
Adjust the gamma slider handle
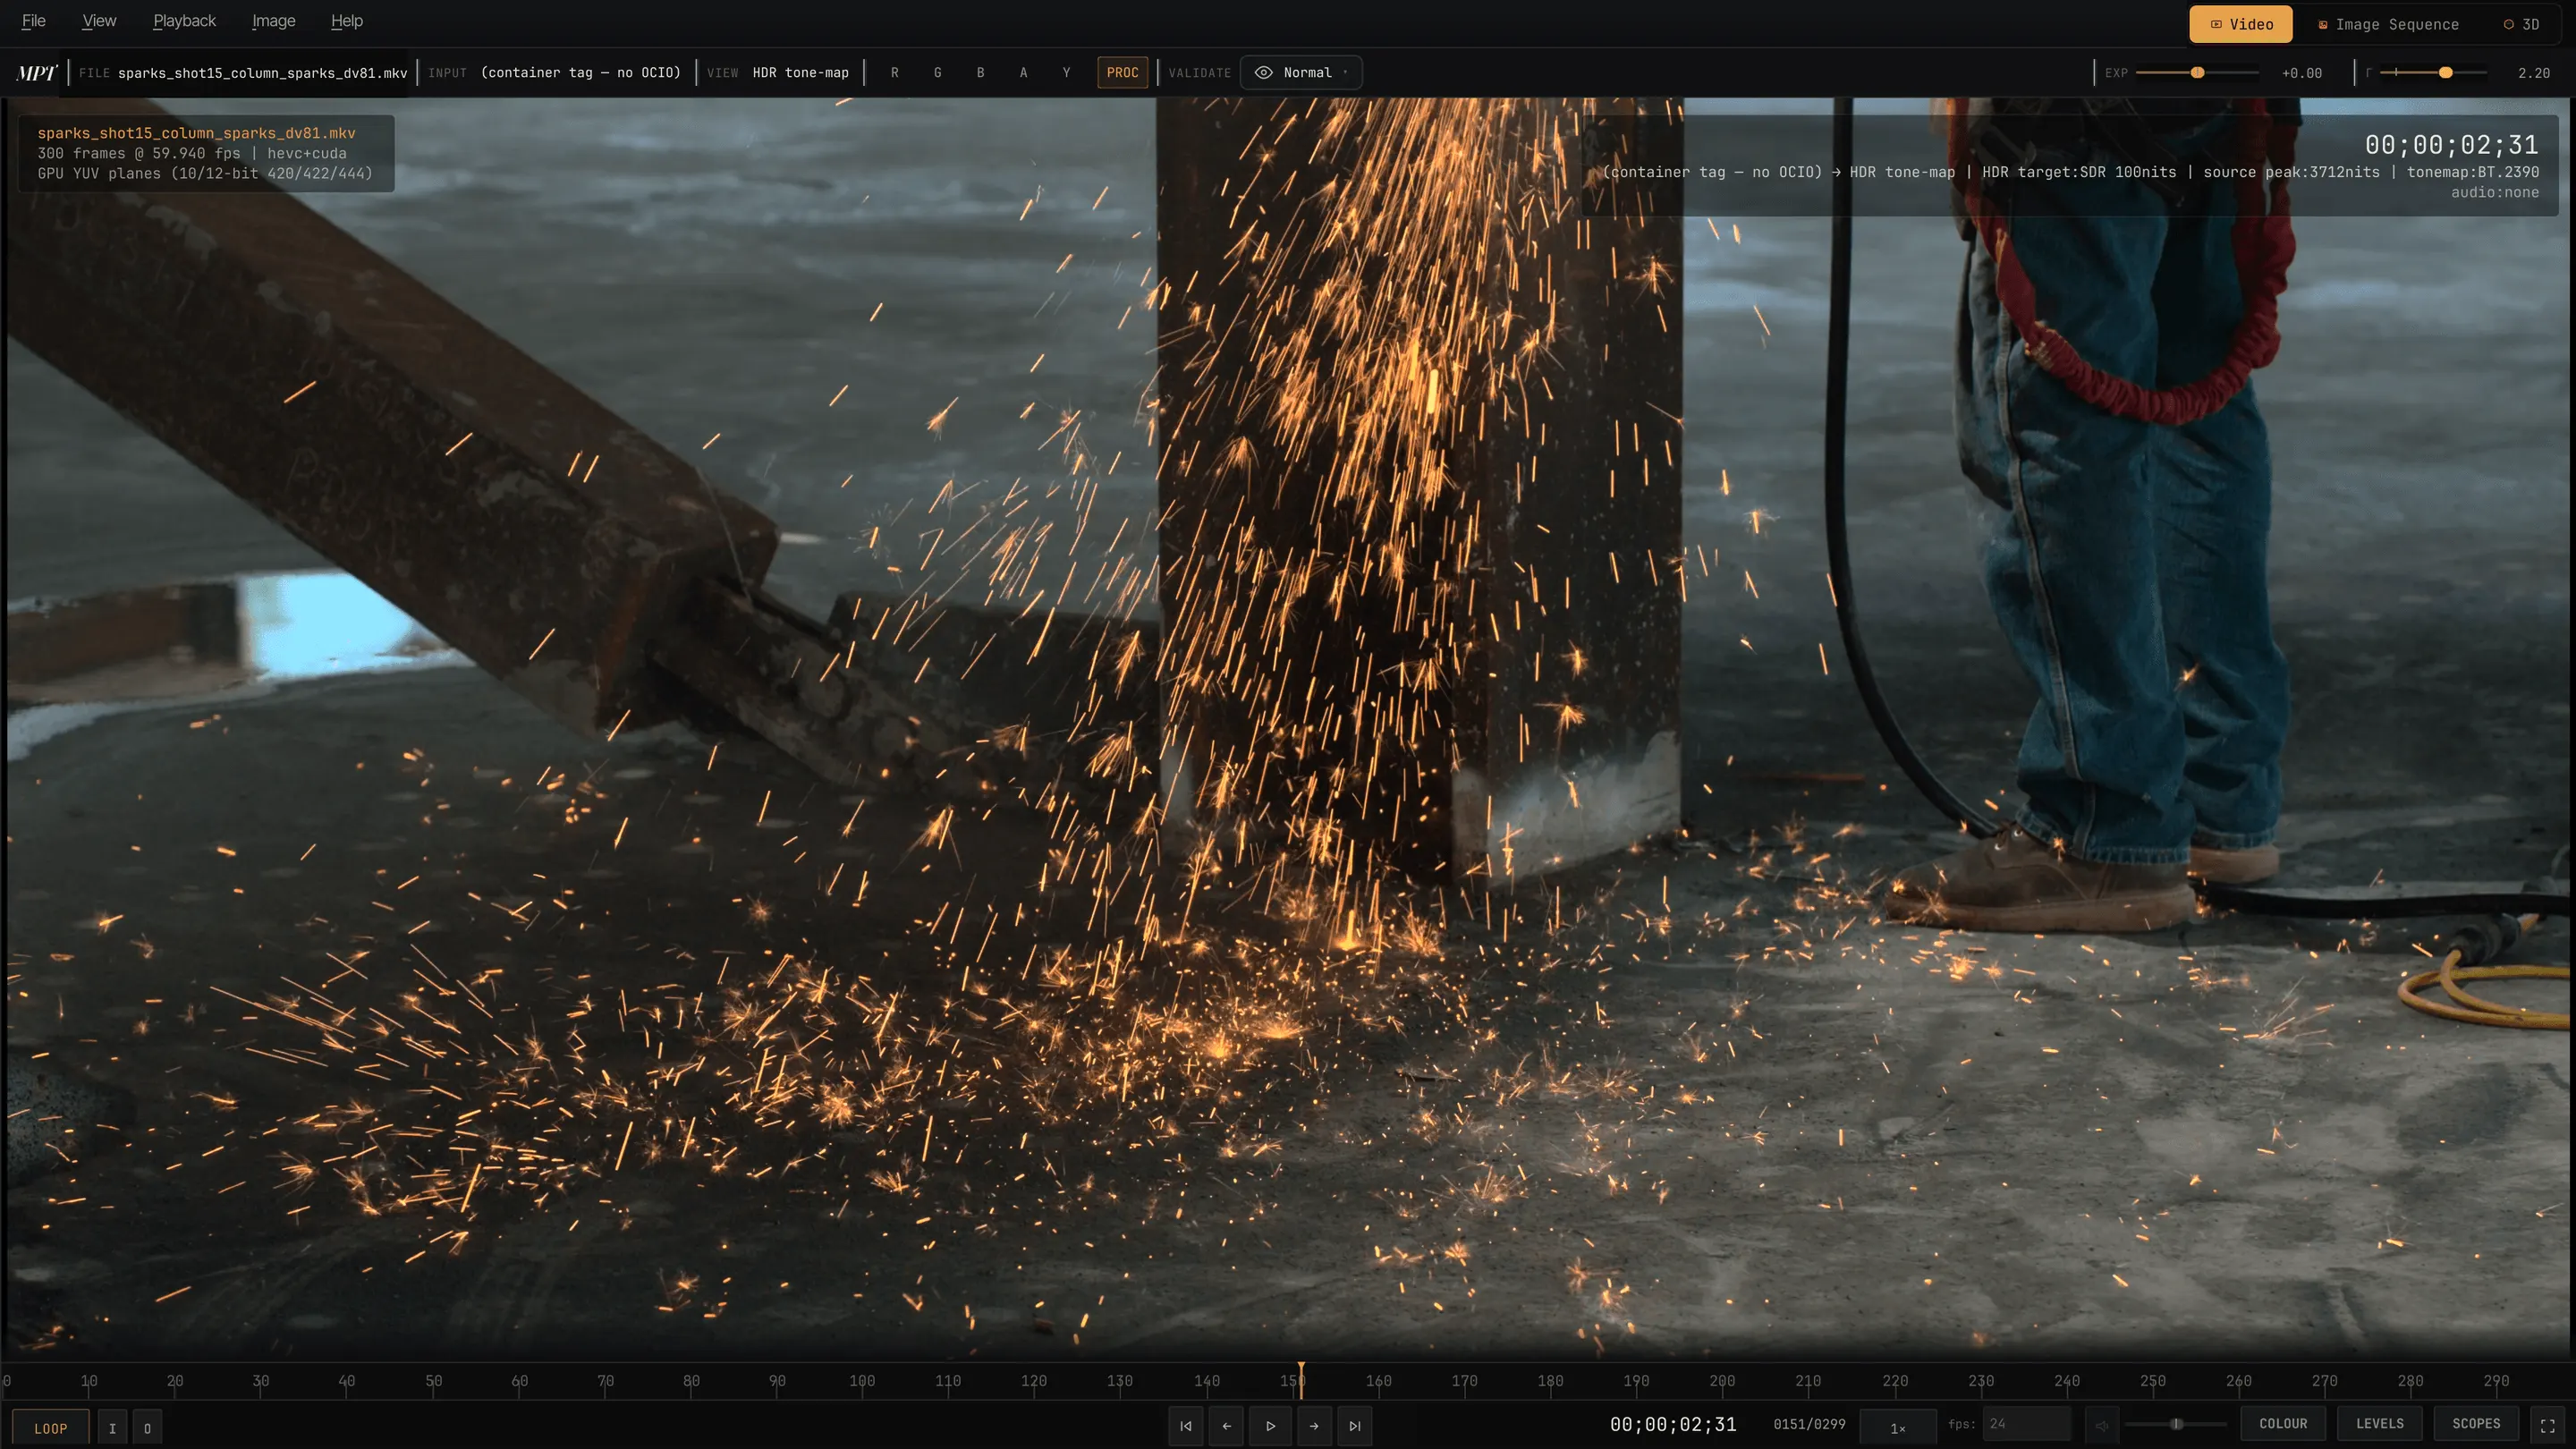(x=2445, y=73)
